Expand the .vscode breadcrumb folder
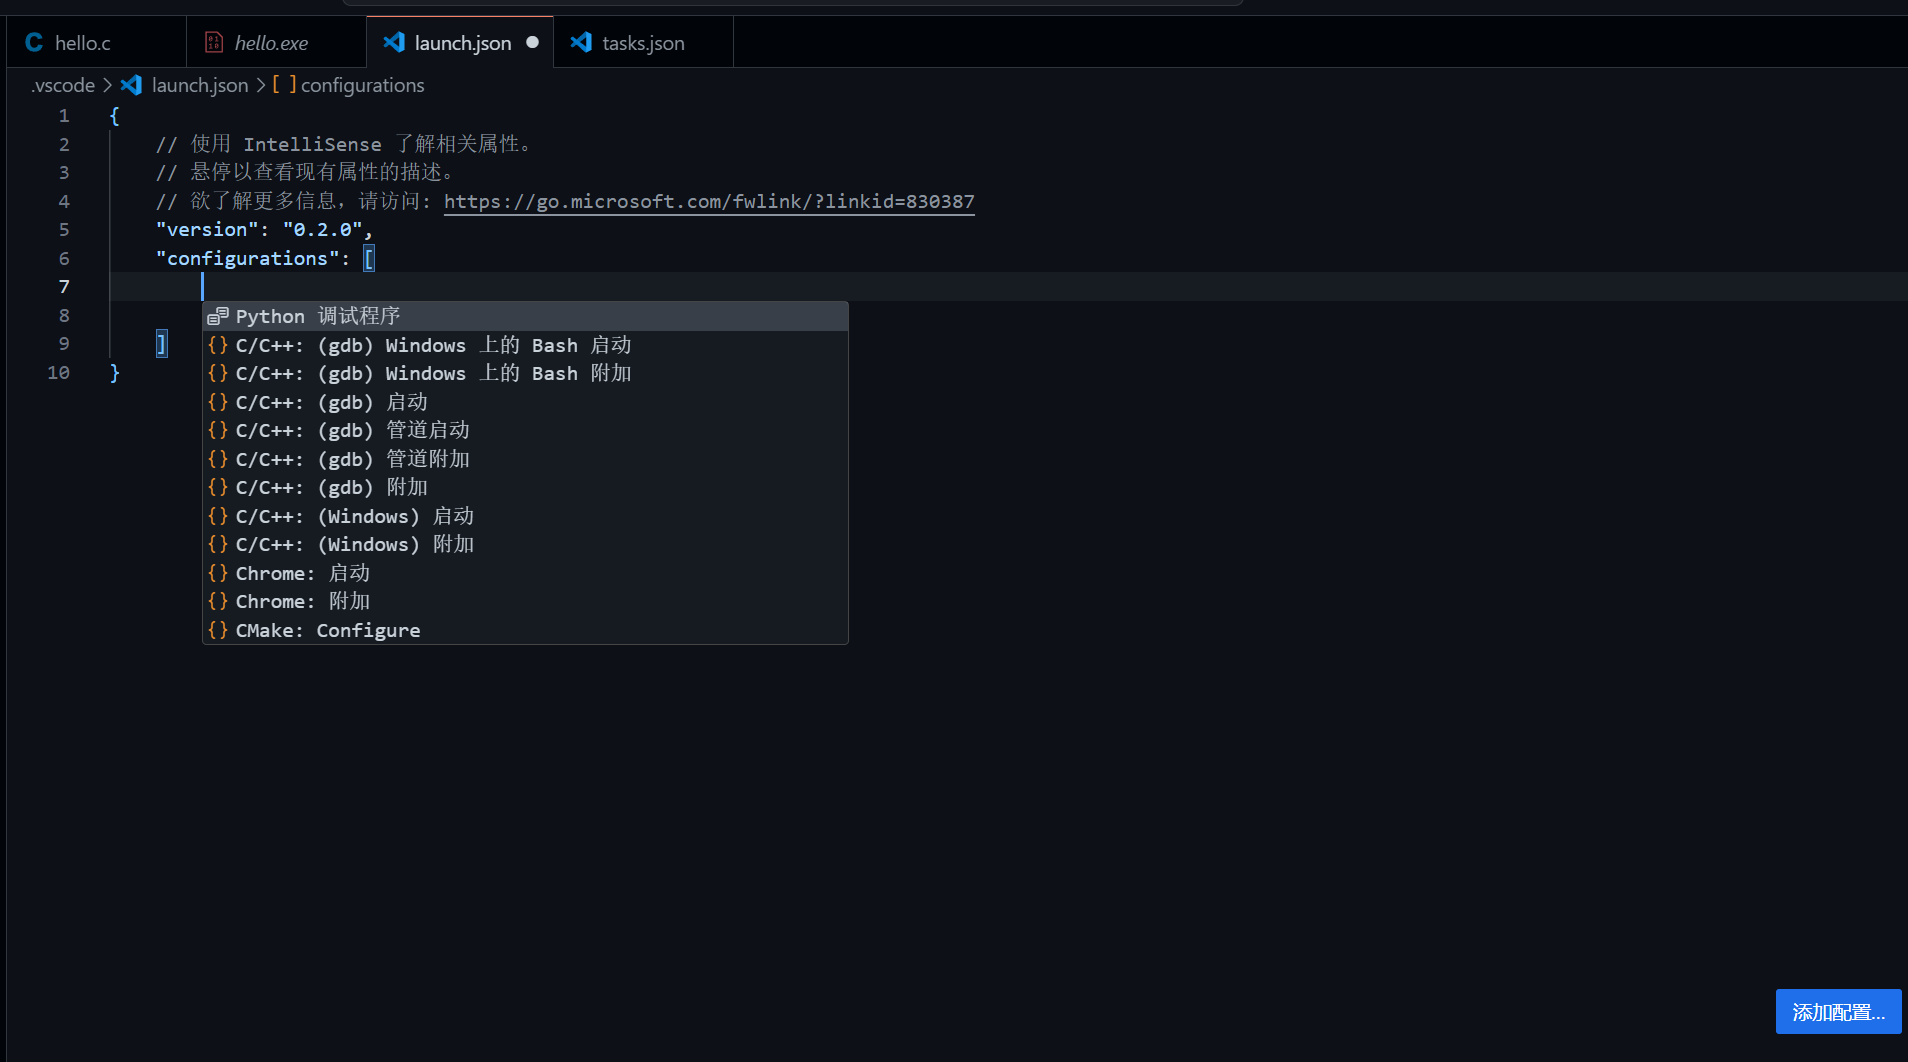 tap(63, 85)
